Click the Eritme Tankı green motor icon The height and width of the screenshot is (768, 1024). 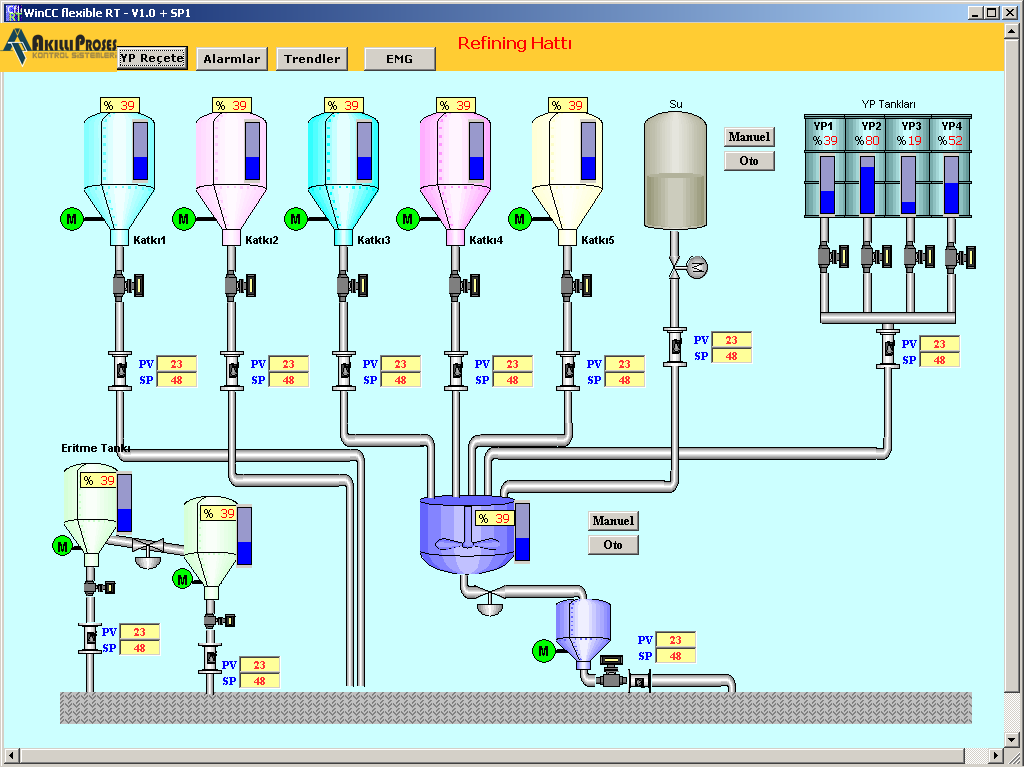(x=62, y=546)
